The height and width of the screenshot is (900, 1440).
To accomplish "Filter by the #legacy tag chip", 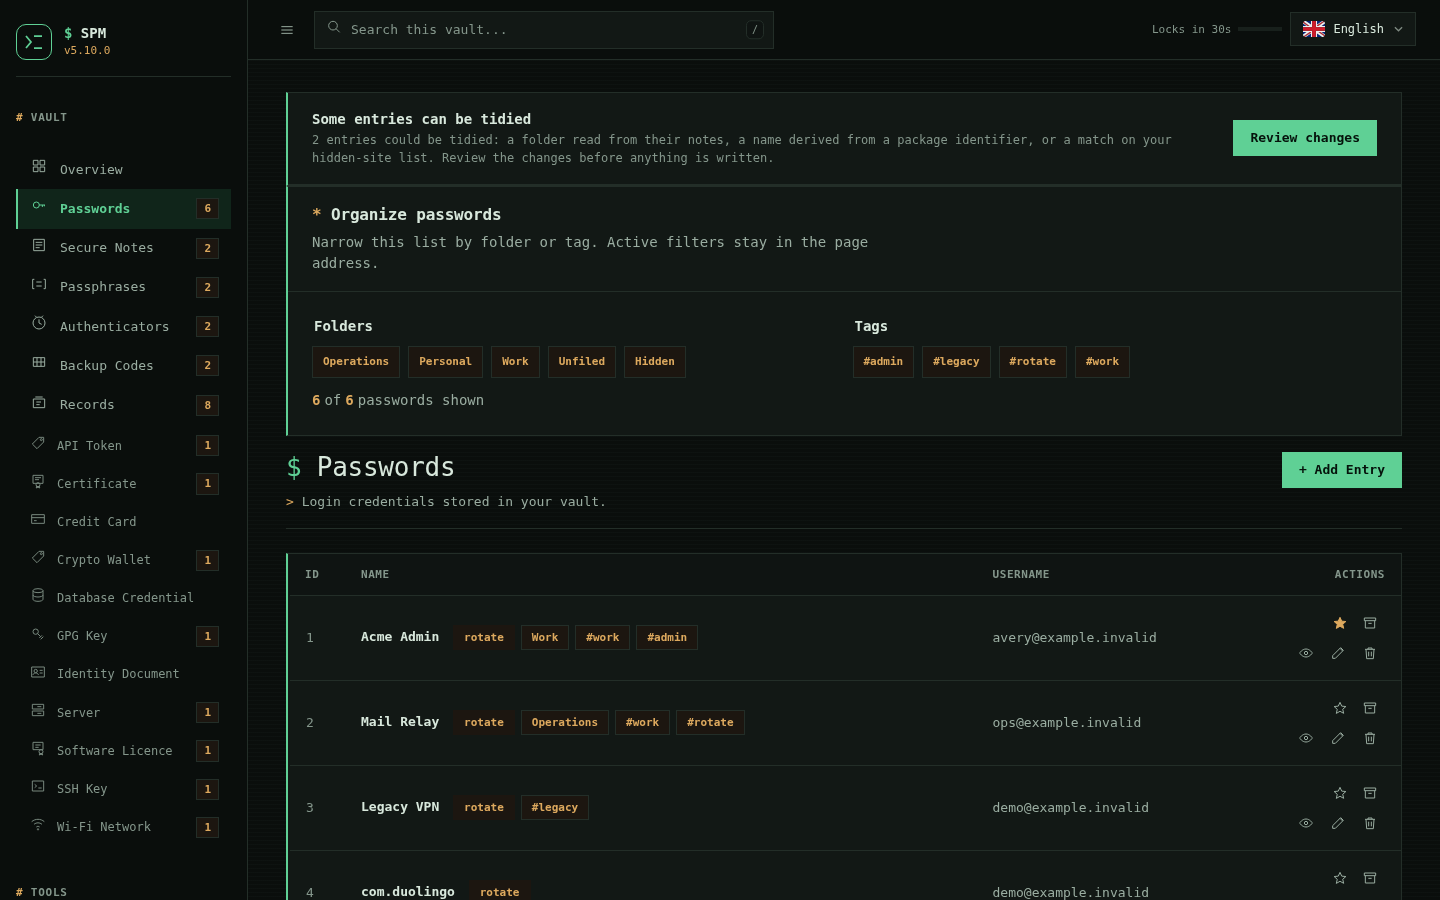I will pos(956,362).
